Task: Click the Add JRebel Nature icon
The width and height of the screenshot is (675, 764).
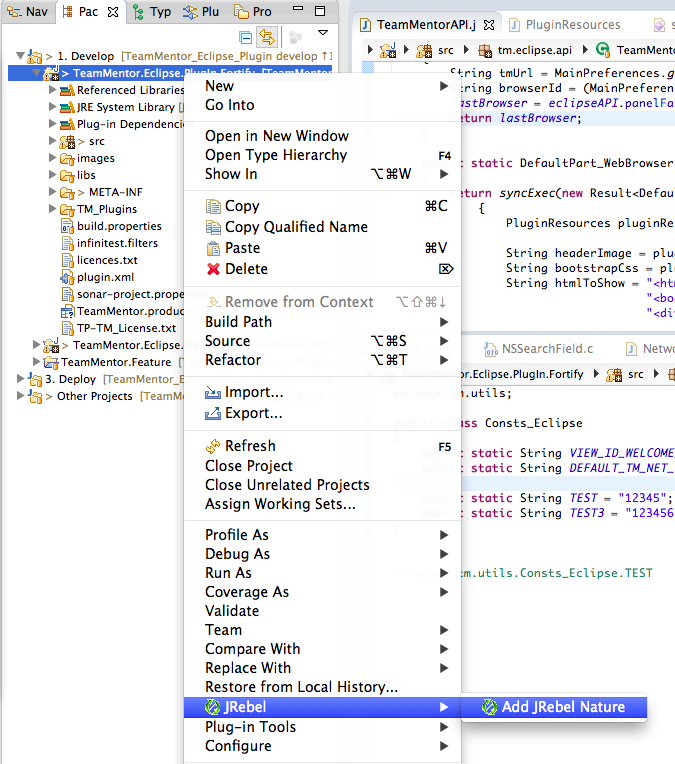Action: (x=489, y=707)
